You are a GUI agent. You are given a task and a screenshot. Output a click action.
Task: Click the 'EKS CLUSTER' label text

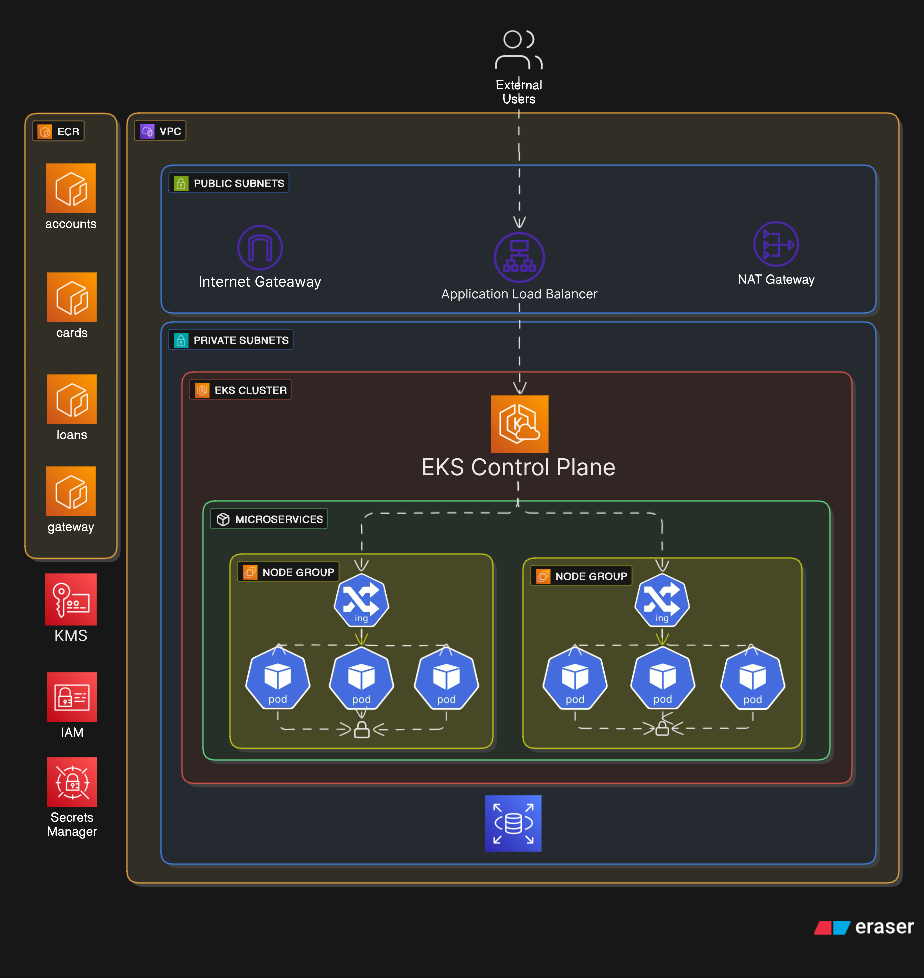coord(251,390)
